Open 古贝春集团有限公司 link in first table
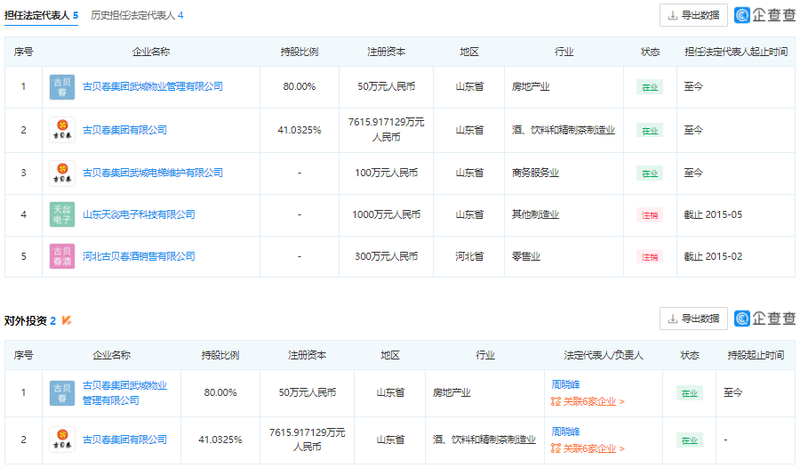Screen dimensions: 800x468 tap(125, 130)
